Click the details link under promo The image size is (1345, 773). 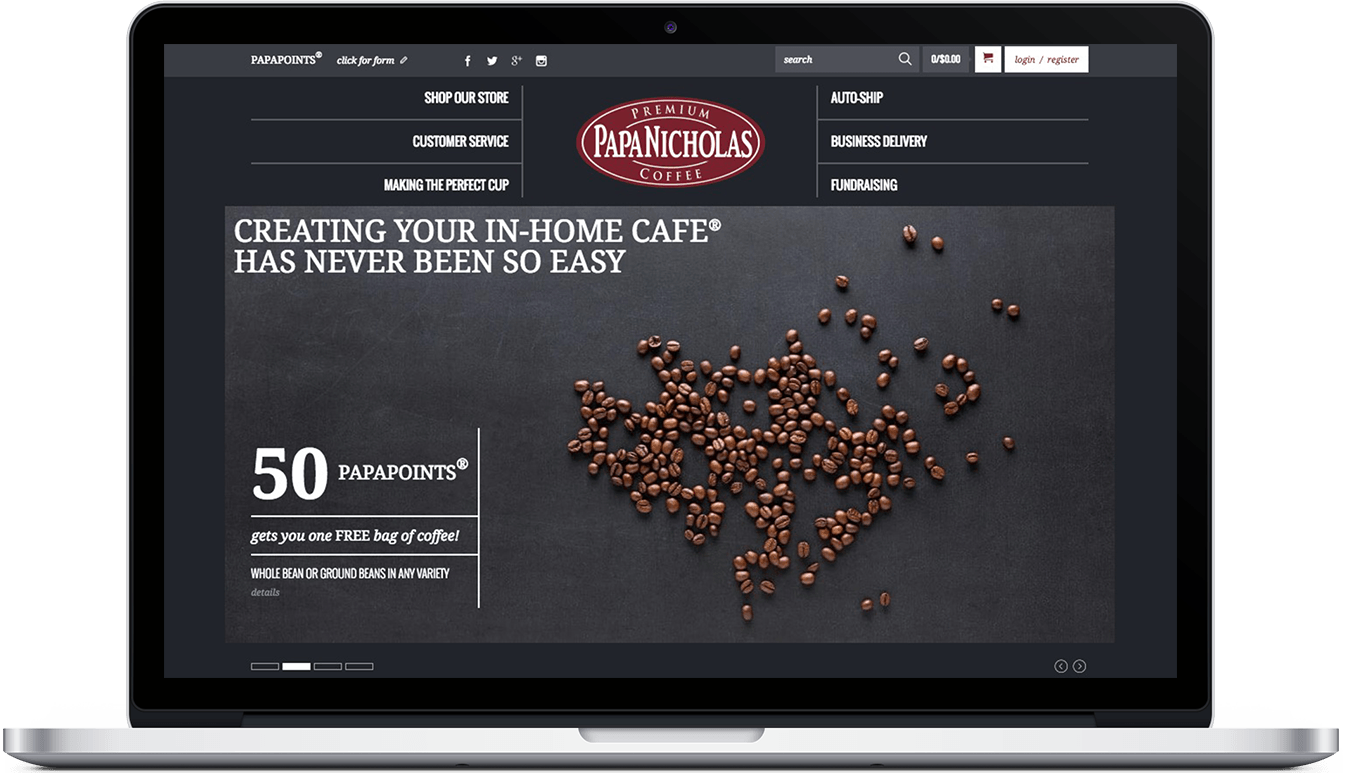(x=265, y=592)
